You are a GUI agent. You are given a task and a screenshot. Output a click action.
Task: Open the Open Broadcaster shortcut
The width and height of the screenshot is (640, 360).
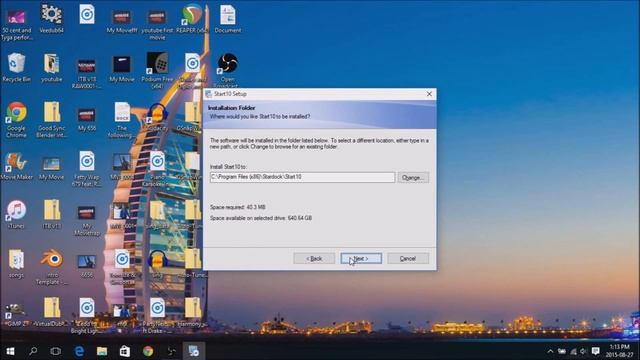pyautogui.click(x=227, y=70)
